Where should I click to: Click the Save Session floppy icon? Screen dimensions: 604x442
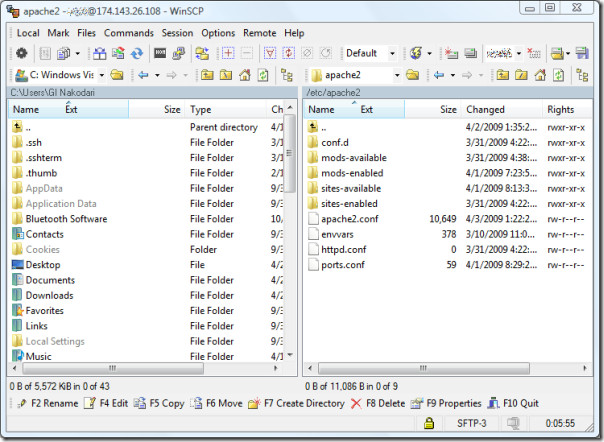point(582,53)
